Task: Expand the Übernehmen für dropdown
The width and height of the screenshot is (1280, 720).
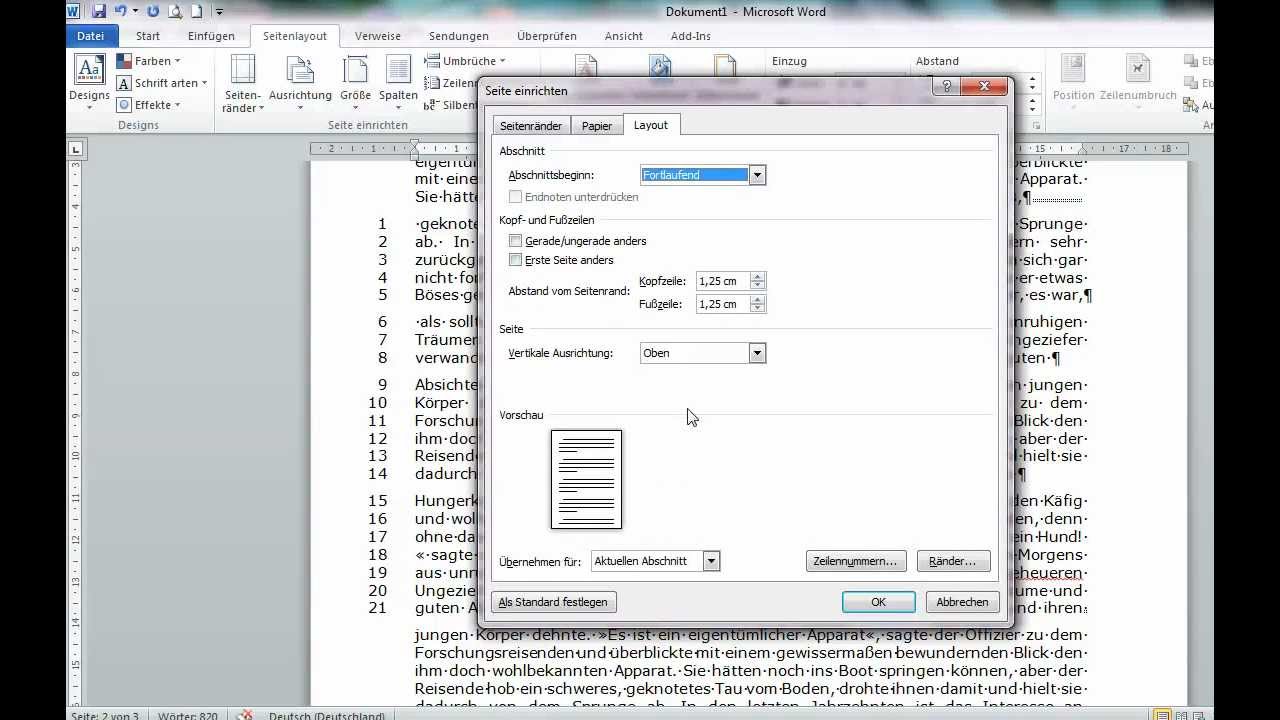Action: pos(711,562)
